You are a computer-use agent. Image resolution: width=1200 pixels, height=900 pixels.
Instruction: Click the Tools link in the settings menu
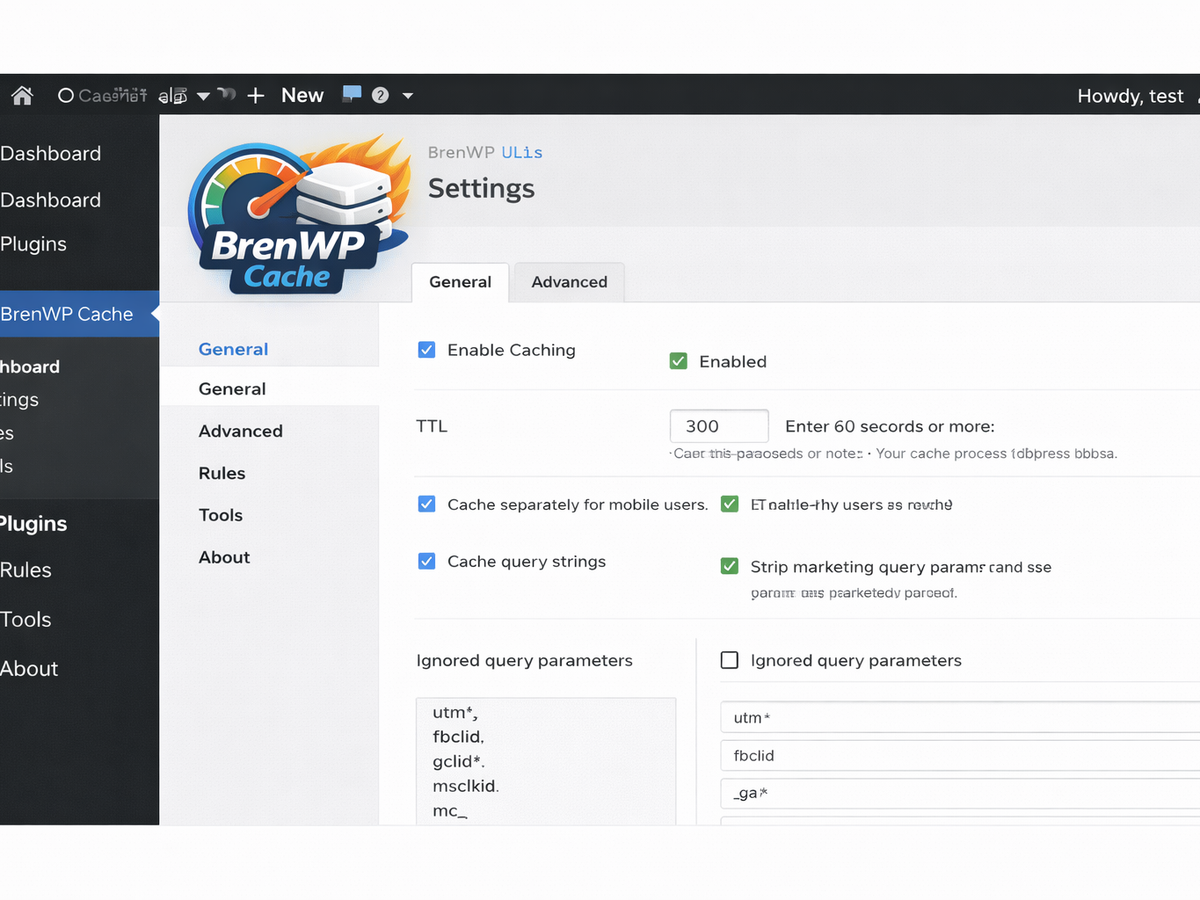[219, 515]
